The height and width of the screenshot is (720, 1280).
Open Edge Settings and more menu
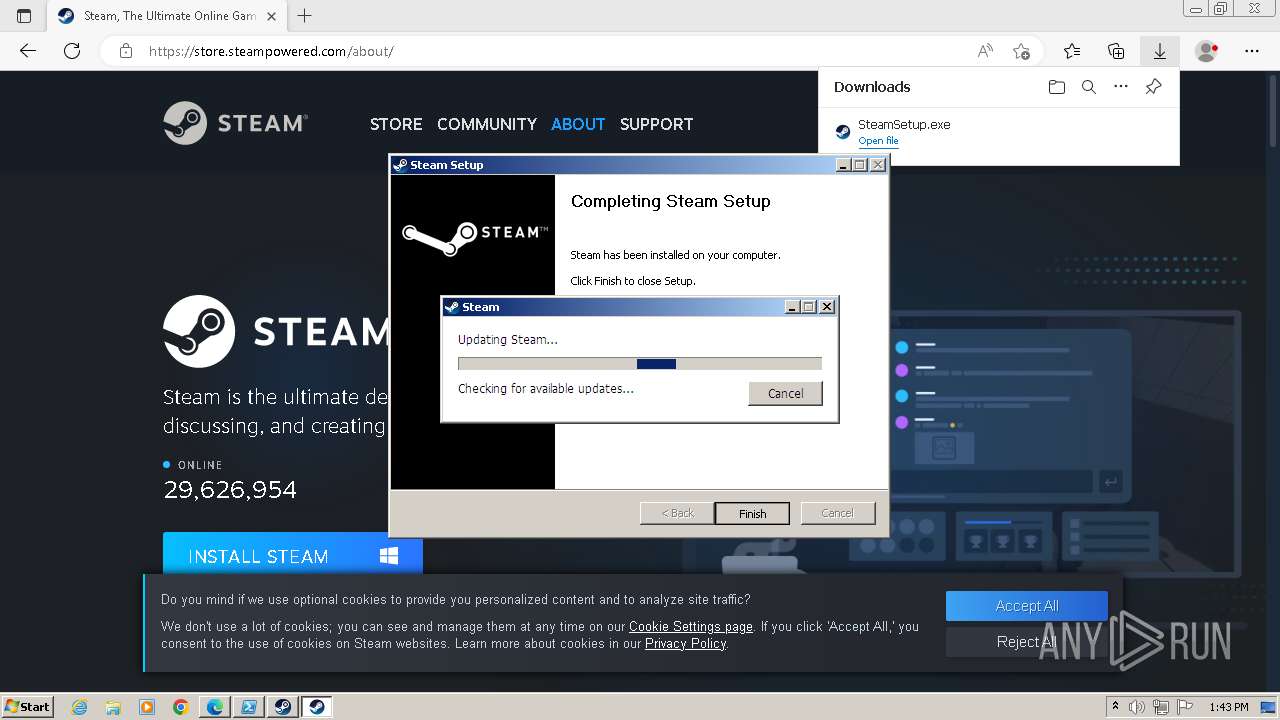1252,51
